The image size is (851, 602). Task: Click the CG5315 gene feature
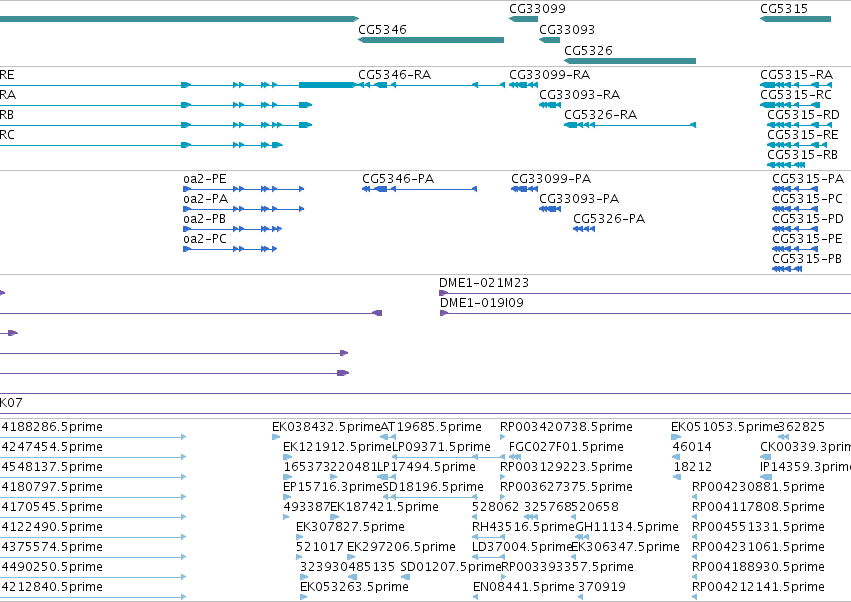pos(796,19)
